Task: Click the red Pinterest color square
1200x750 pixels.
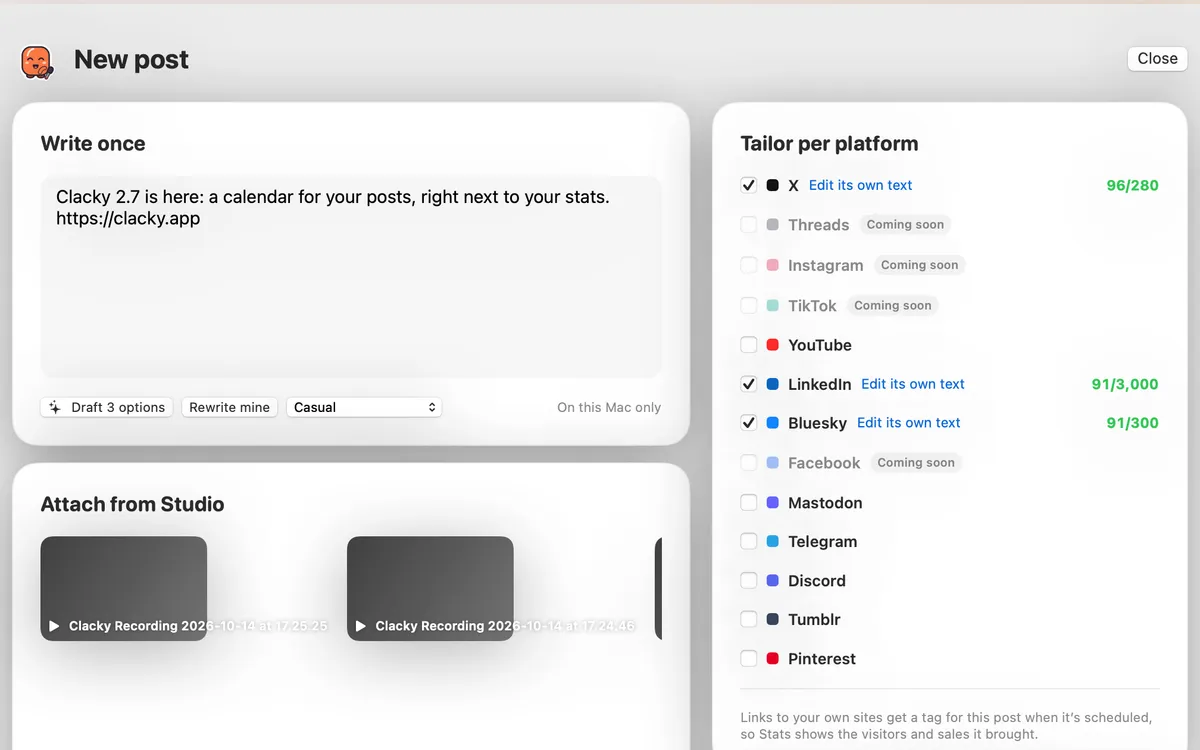Action: click(x=773, y=659)
